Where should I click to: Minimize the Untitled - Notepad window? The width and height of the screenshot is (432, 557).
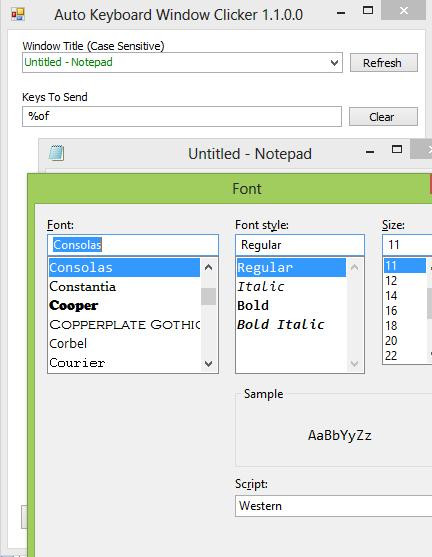[370, 152]
